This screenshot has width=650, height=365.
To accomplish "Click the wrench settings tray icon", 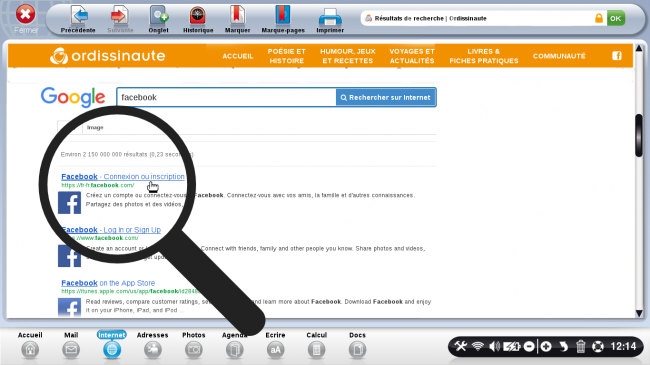I will coord(461,346).
